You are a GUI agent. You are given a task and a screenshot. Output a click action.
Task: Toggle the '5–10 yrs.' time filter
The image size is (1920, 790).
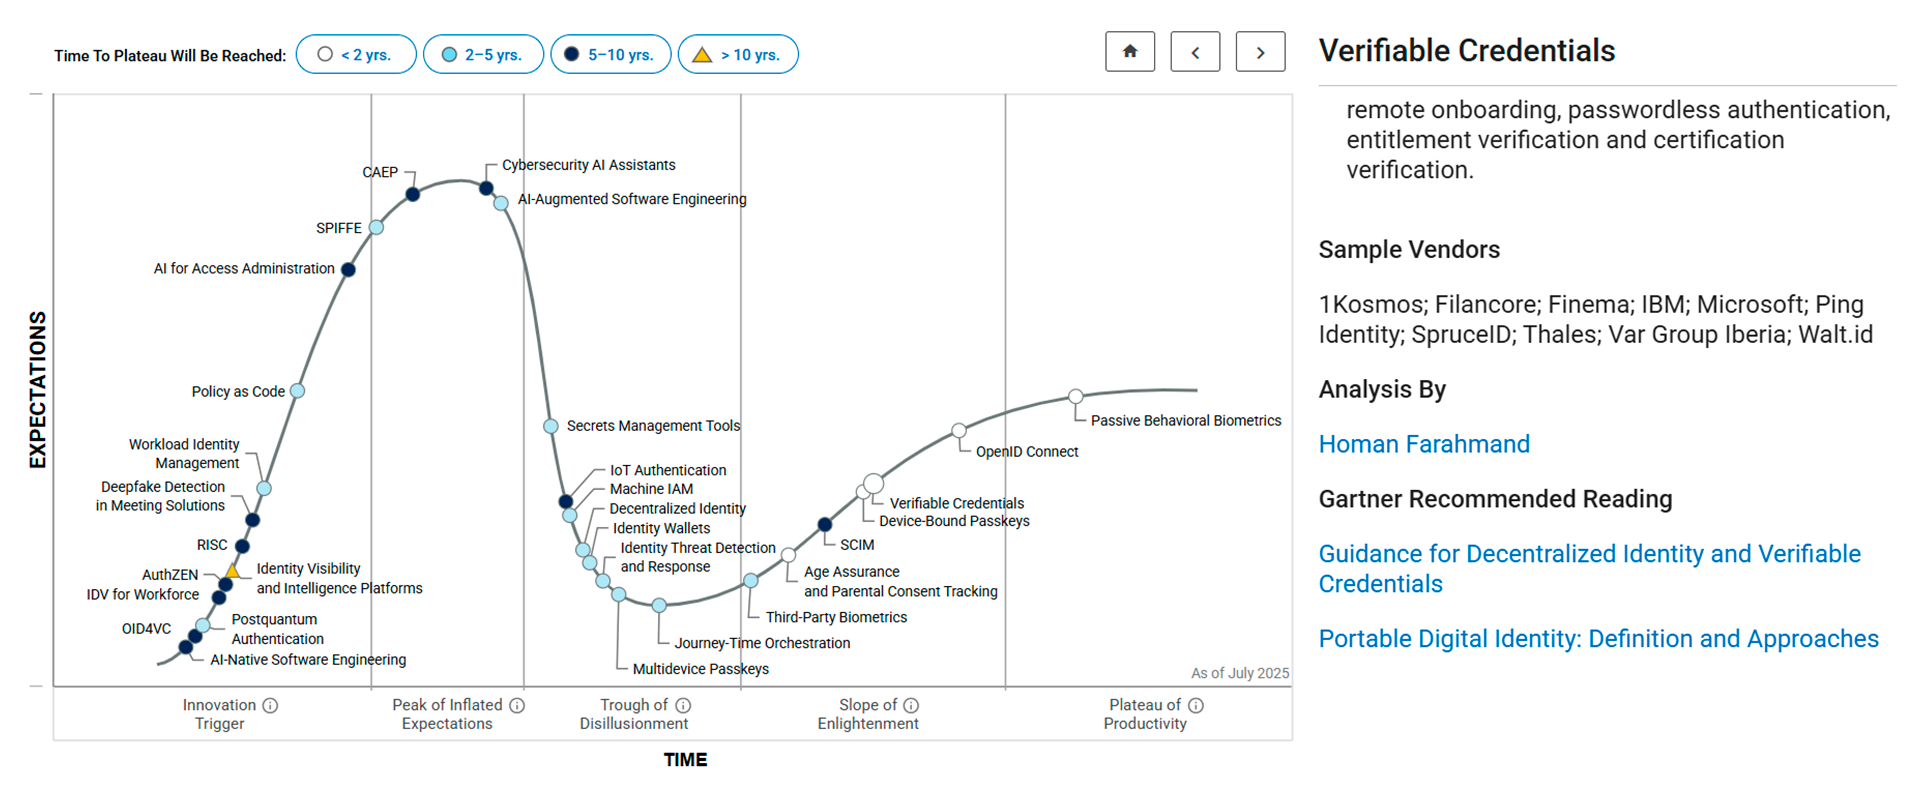click(x=610, y=54)
